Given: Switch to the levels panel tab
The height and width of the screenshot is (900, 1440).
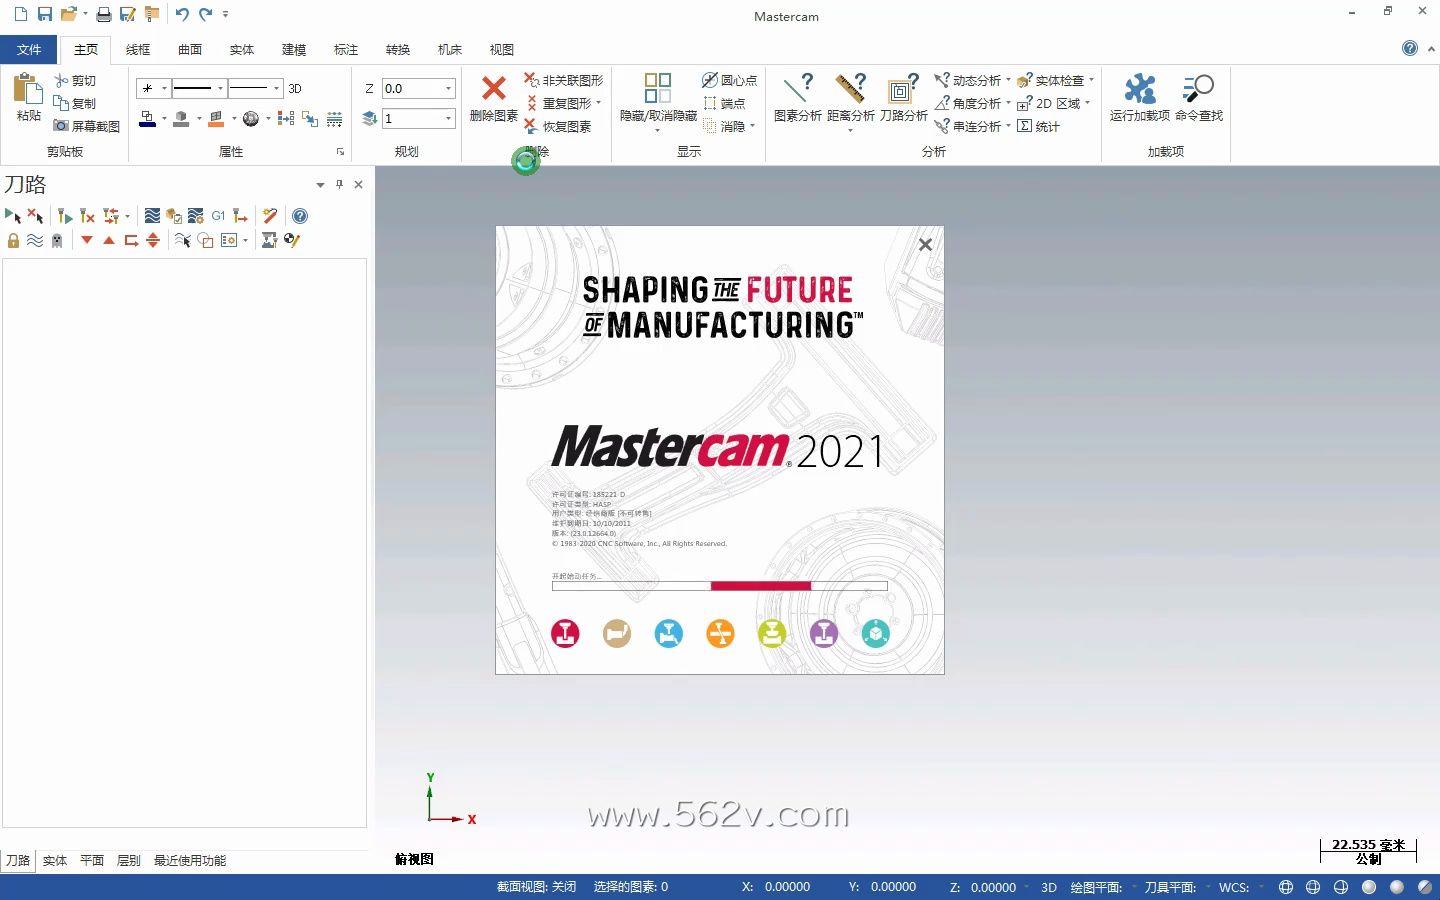Looking at the screenshot, I should pos(129,860).
